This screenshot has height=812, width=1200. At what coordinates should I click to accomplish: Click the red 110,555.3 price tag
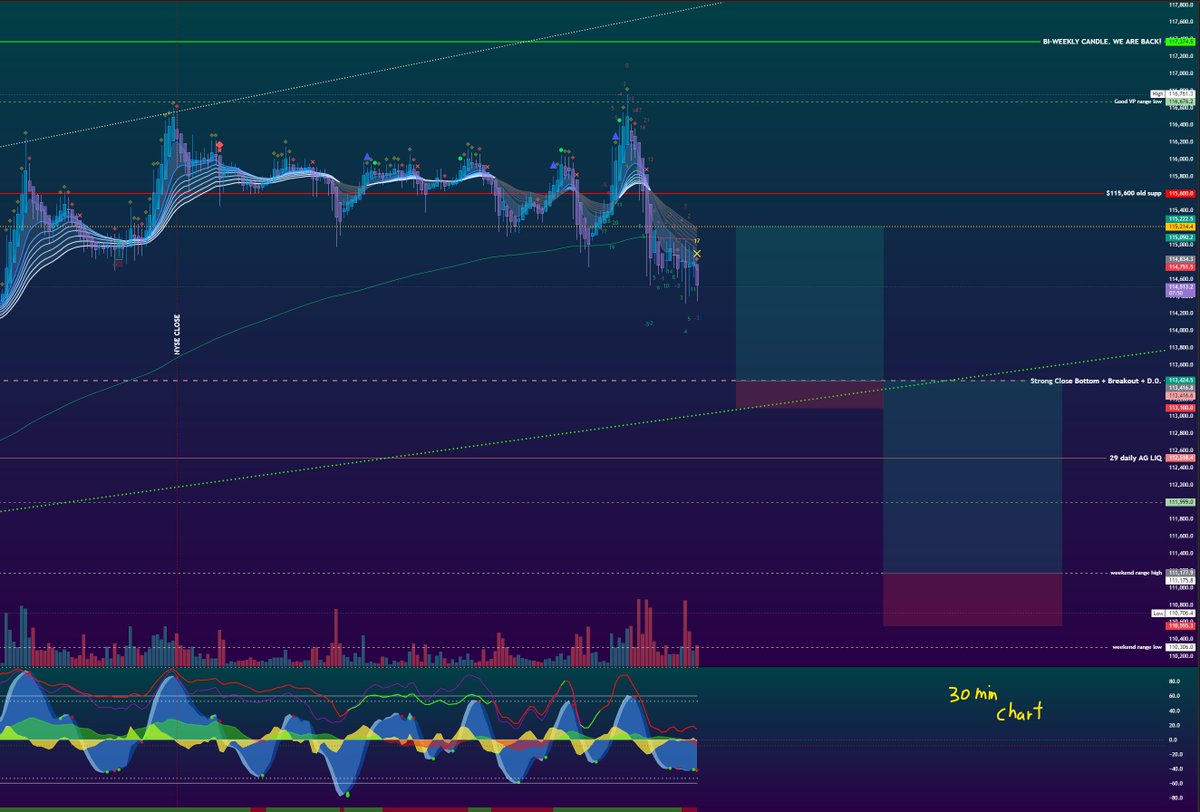[x=1180, y=625]
